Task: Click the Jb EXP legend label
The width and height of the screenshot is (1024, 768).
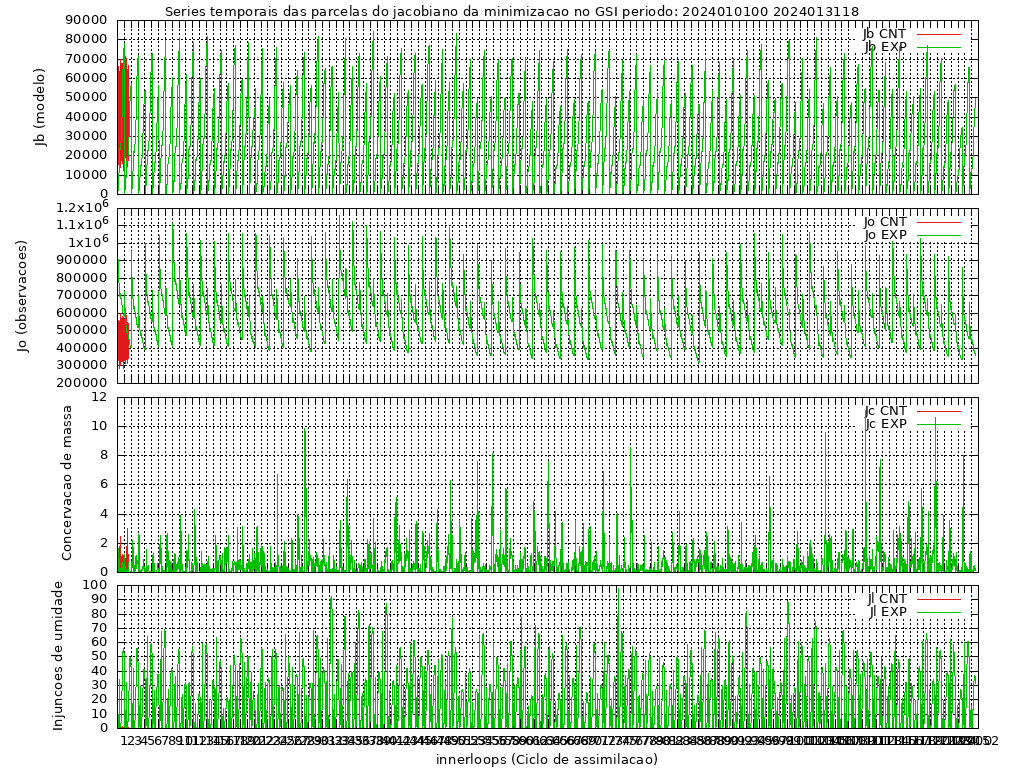Action: 885,46
